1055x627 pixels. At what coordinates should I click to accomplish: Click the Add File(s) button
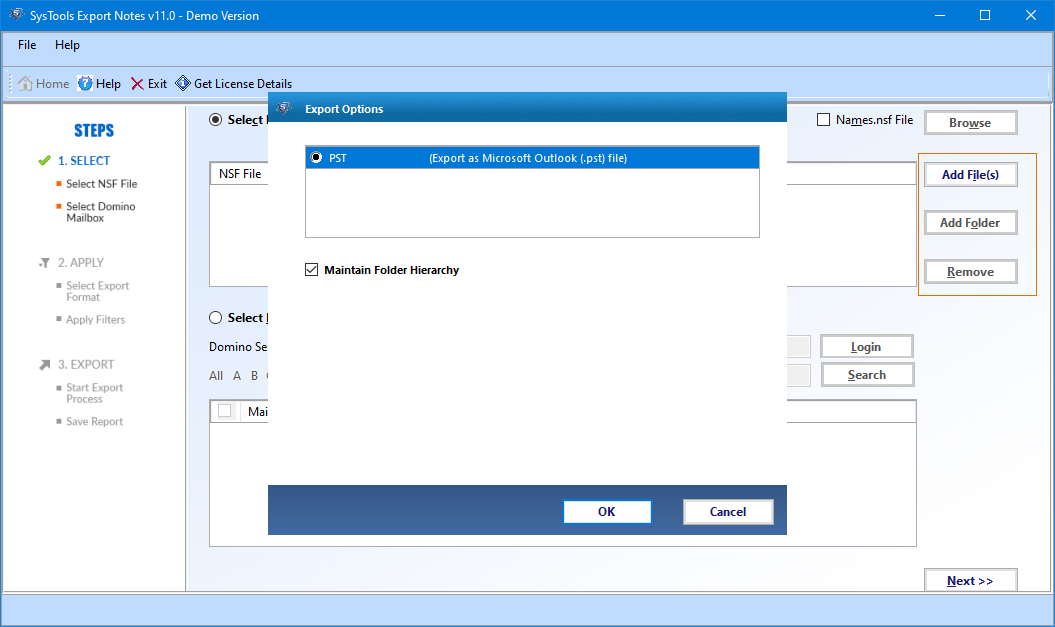tap(970, 174)
